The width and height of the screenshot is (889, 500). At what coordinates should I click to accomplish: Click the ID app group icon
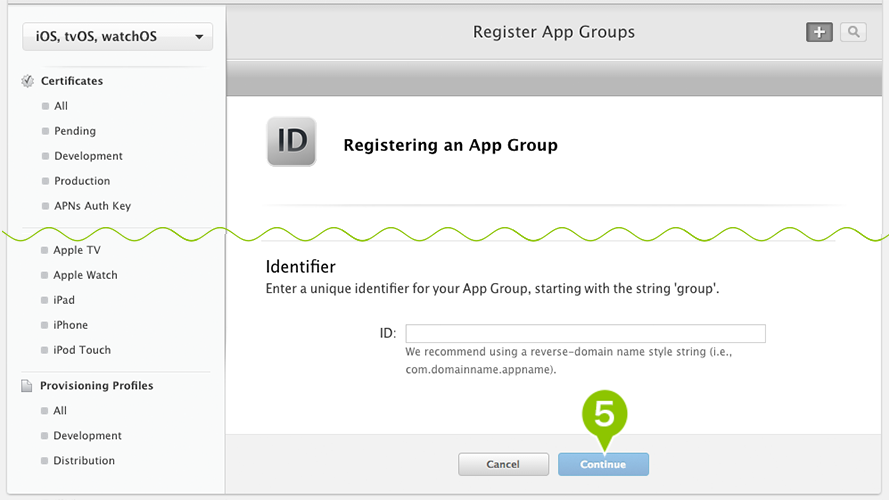(291, 142)
